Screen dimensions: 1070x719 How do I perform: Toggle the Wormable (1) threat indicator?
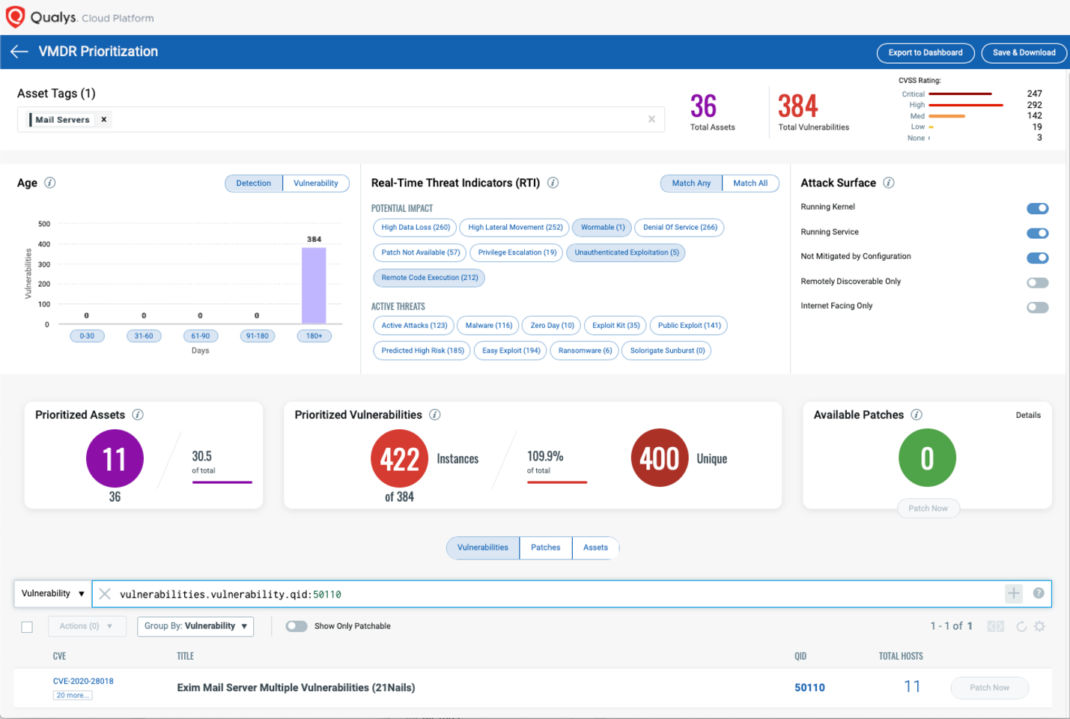pos(603,228)
